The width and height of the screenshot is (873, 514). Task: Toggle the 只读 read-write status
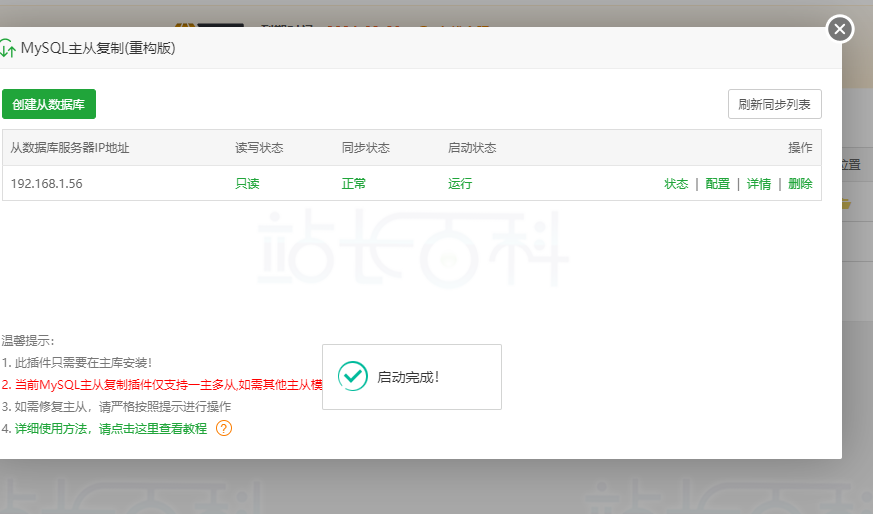coord(247,184)
